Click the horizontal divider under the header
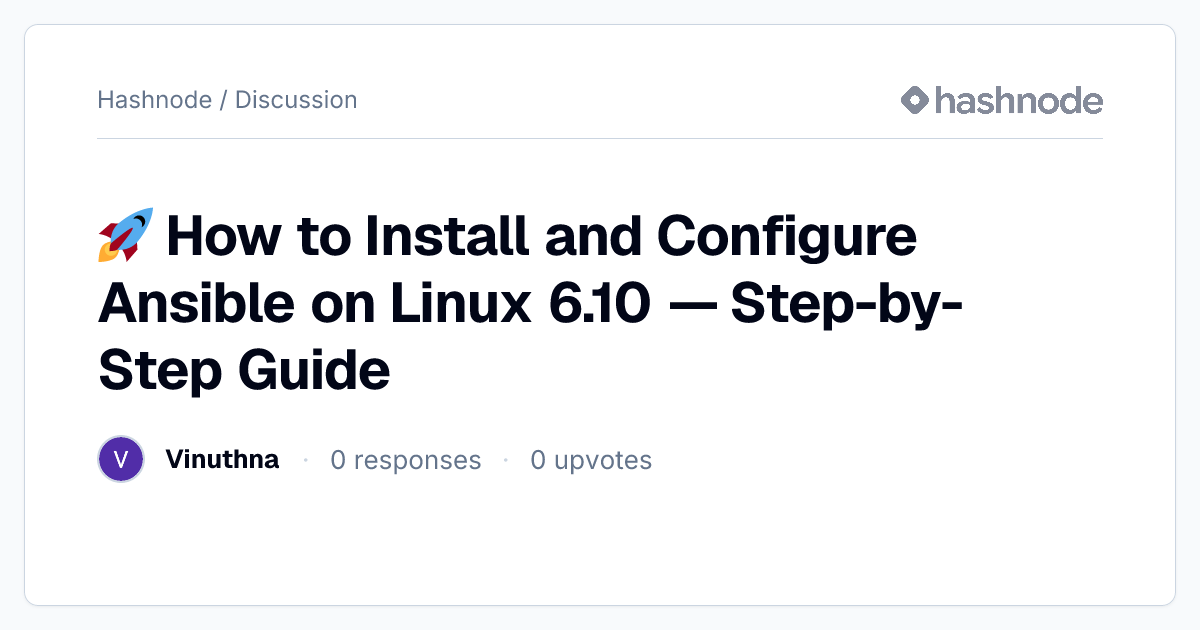The width and height of the screenshot is (1200, 630). (x=600, y=138)
